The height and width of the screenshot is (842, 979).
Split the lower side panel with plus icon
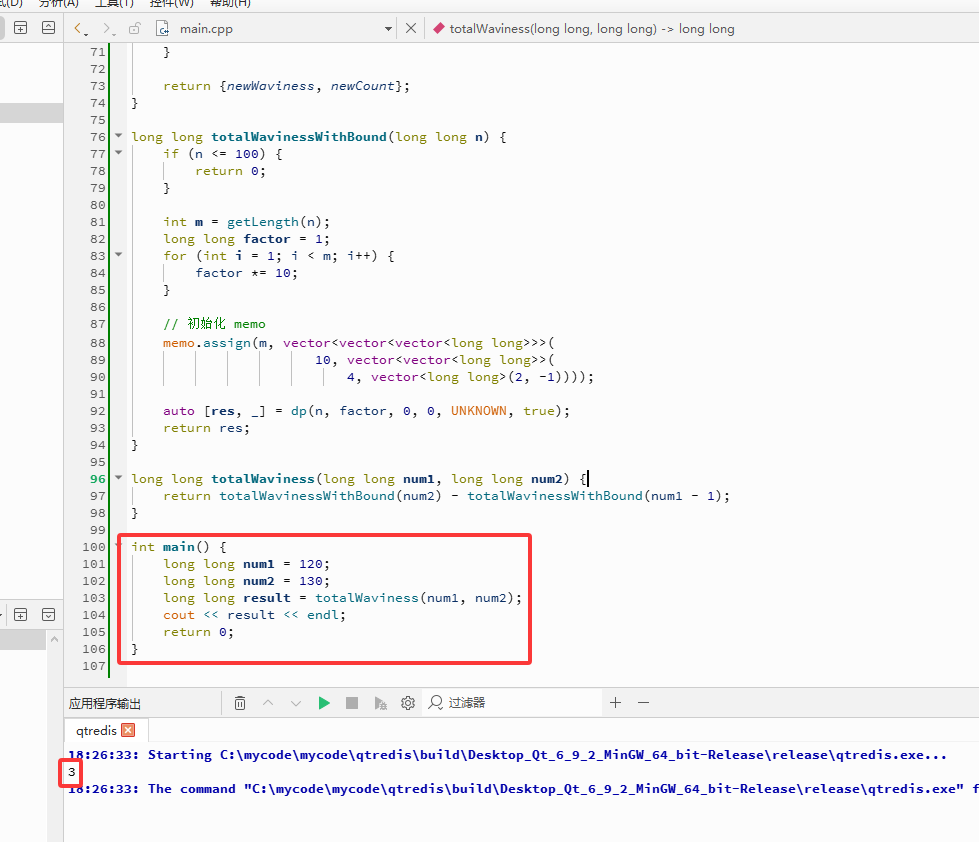click(x=21, y=615)
